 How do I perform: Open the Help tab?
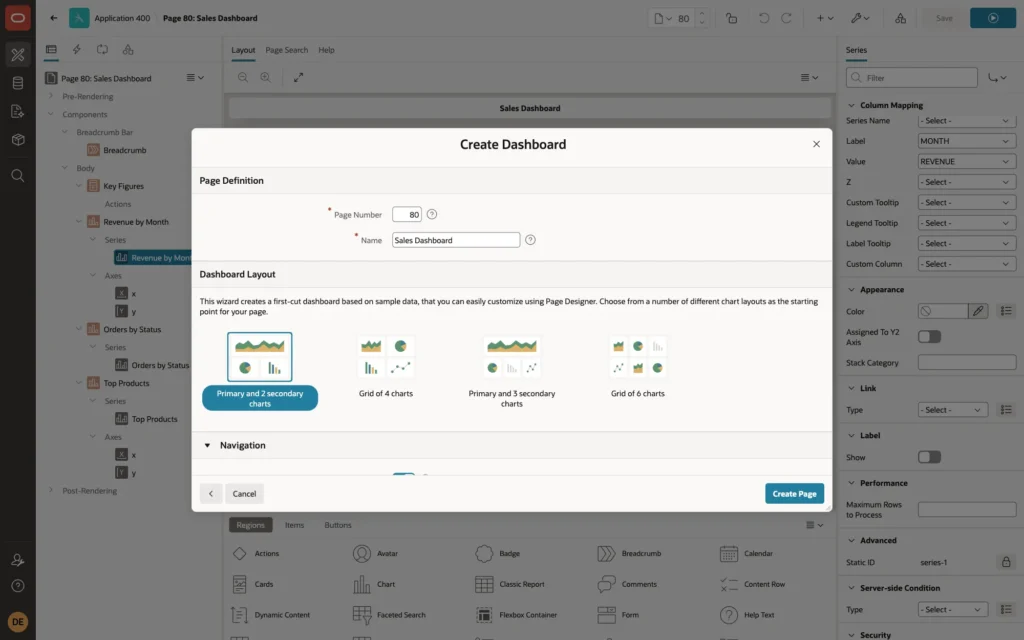click(x=326, y=50)
